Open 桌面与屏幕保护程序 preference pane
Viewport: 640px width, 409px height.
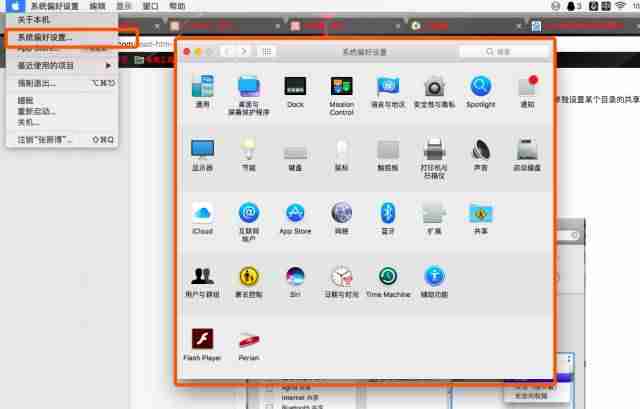[x=249, y=95]
